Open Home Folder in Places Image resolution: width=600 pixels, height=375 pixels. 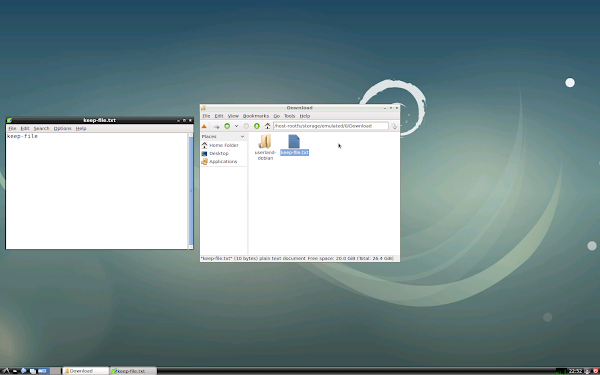tap(220, 145)
